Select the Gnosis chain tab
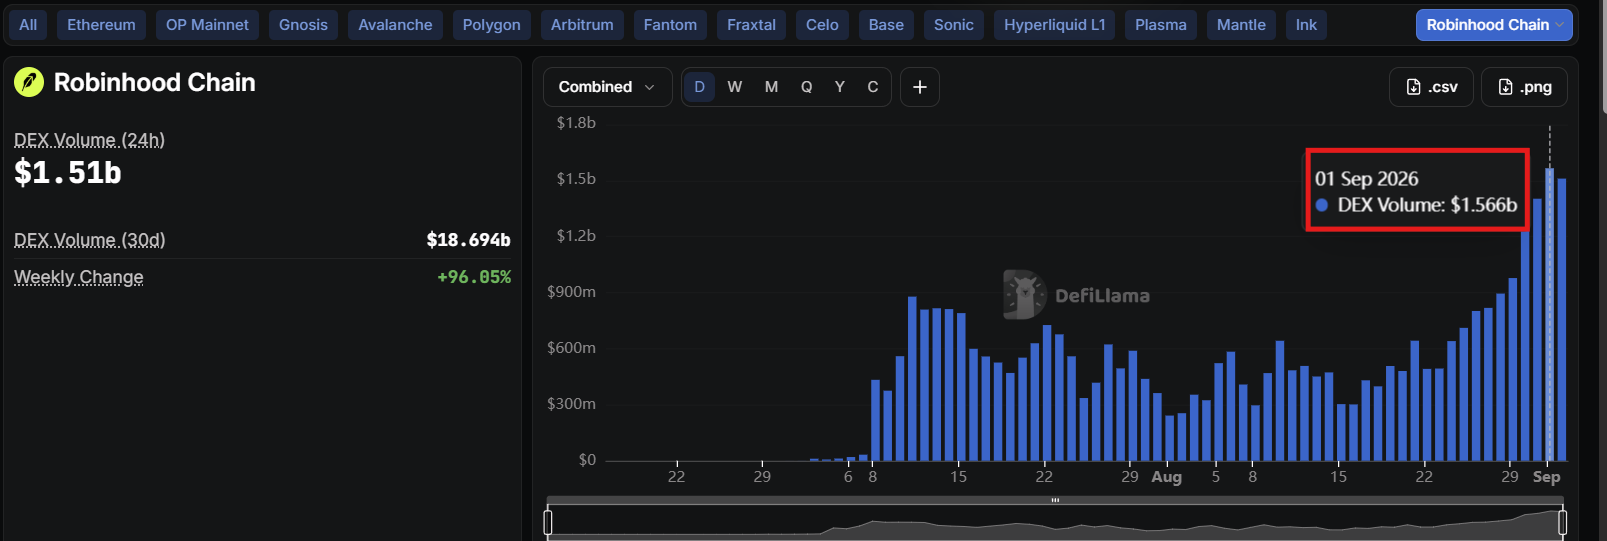Image resolution: width=1607 pixels, height=541 pixels. click(x=303, y=25)
